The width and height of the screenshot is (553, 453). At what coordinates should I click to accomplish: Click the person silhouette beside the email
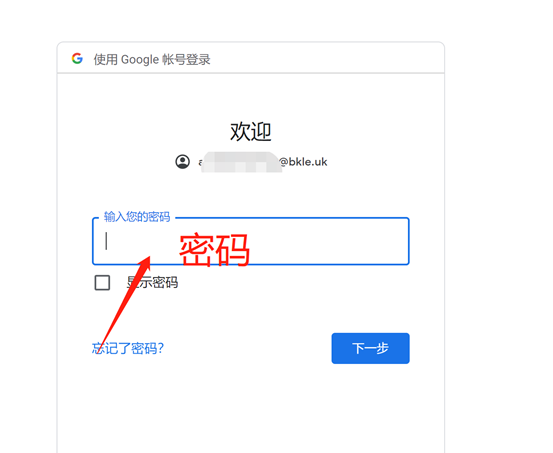[183, 162]
